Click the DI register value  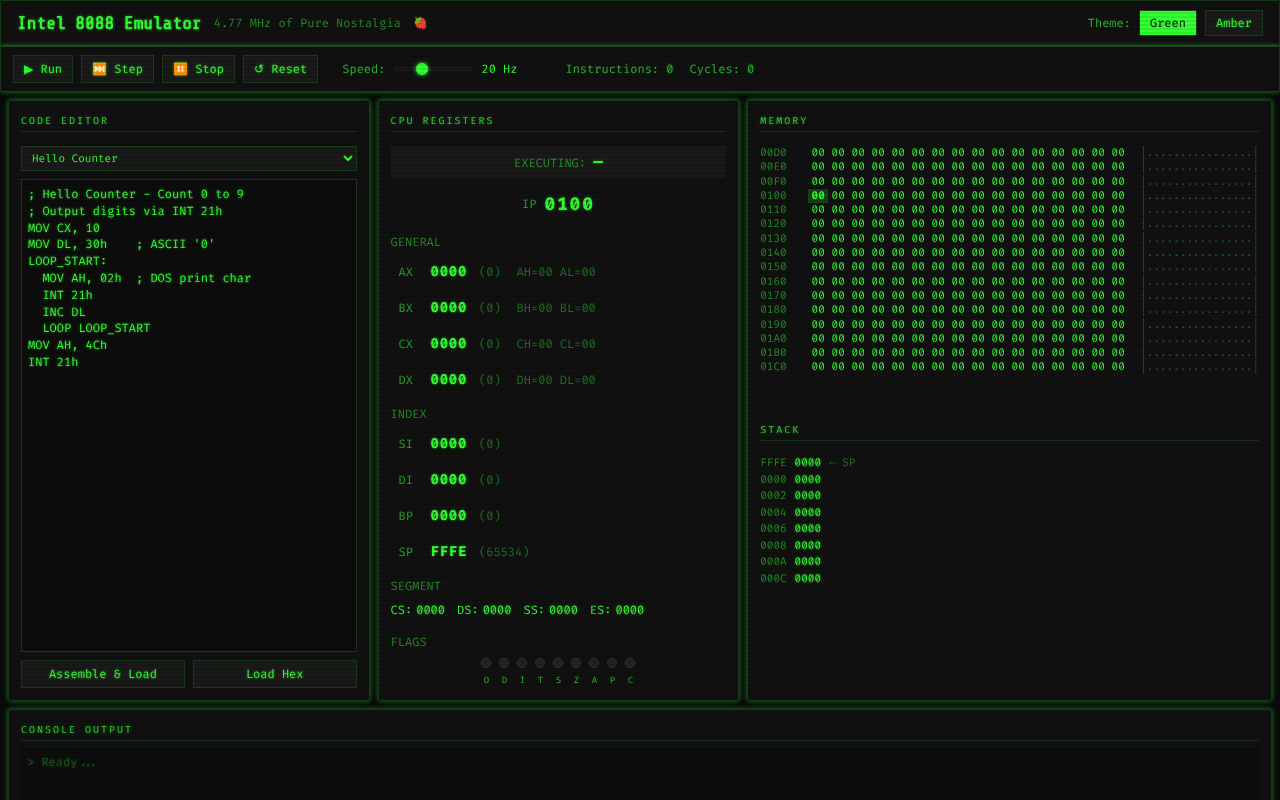point(448,480)
